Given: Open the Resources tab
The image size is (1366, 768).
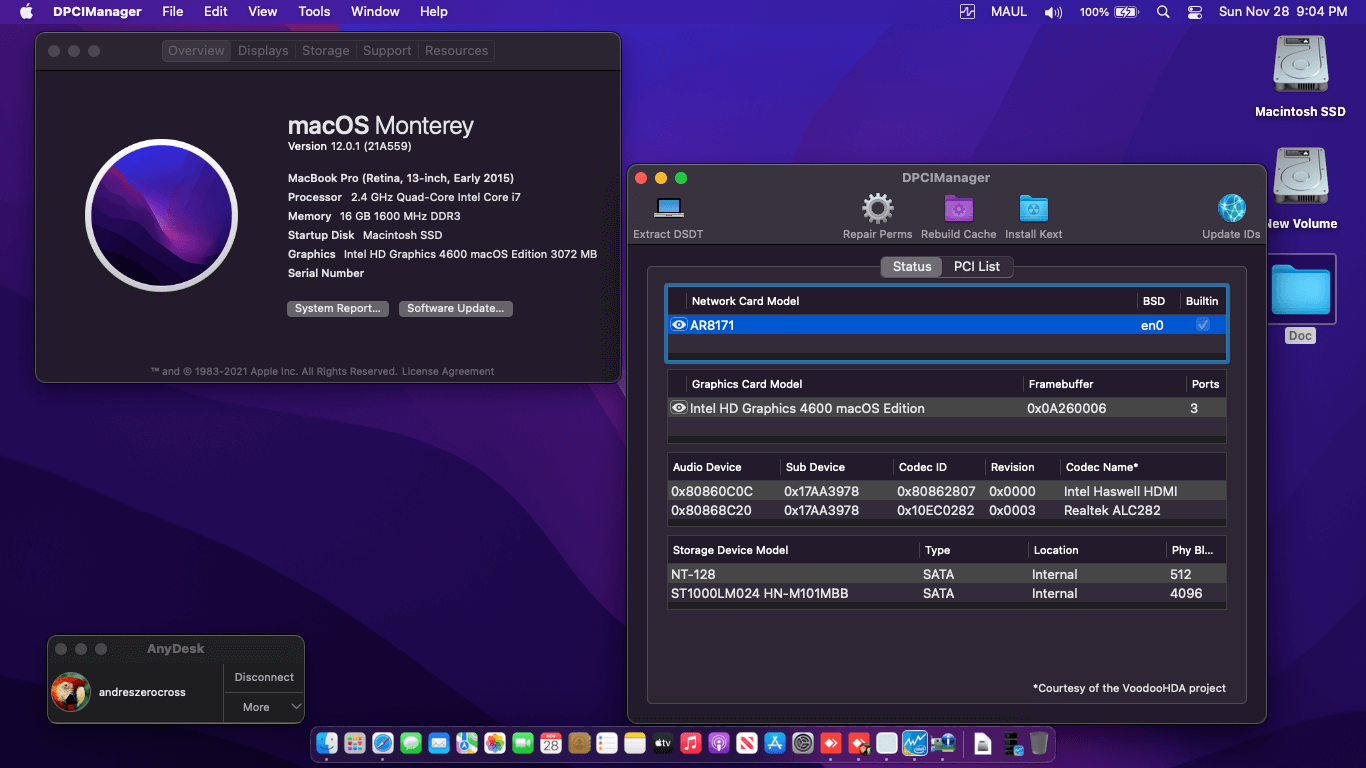Looking at the screenshot, I should 457,51.
